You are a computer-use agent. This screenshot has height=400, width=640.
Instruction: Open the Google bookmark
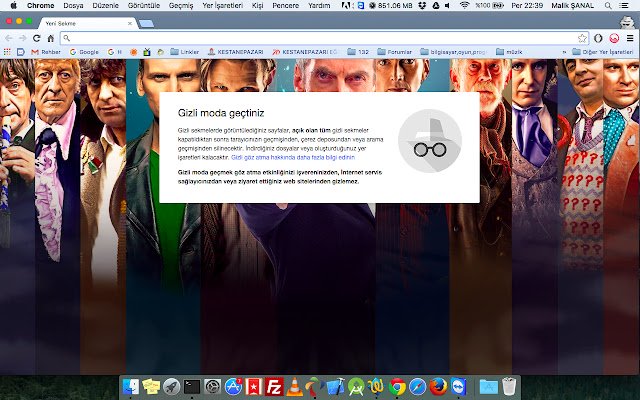pyautogui.click(x=84, y=52)
